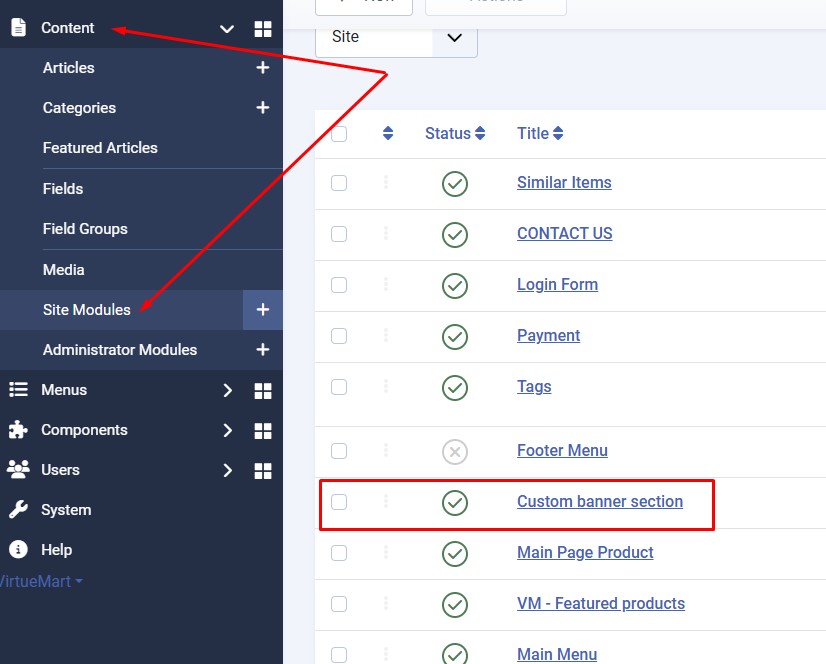
Task: Open the Site filter dropdown
Action: pos(397,37)
